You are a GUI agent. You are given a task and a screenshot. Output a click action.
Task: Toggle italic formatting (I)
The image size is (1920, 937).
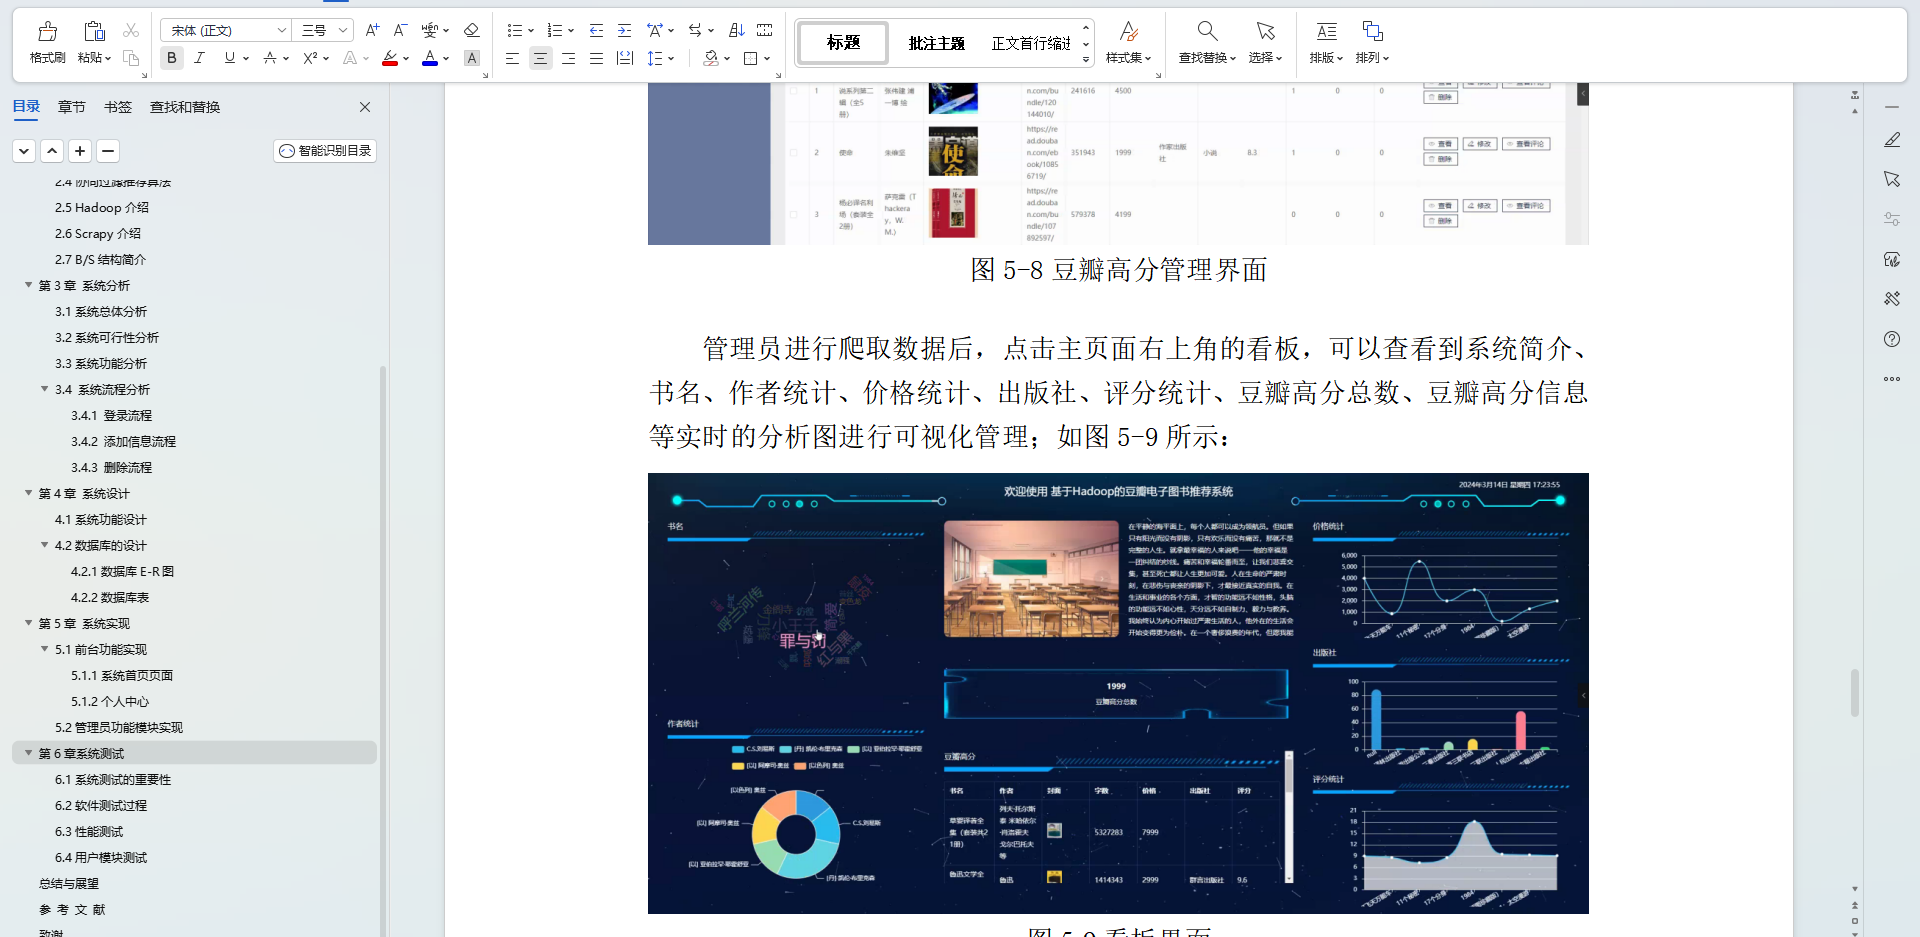pos(199,58)
